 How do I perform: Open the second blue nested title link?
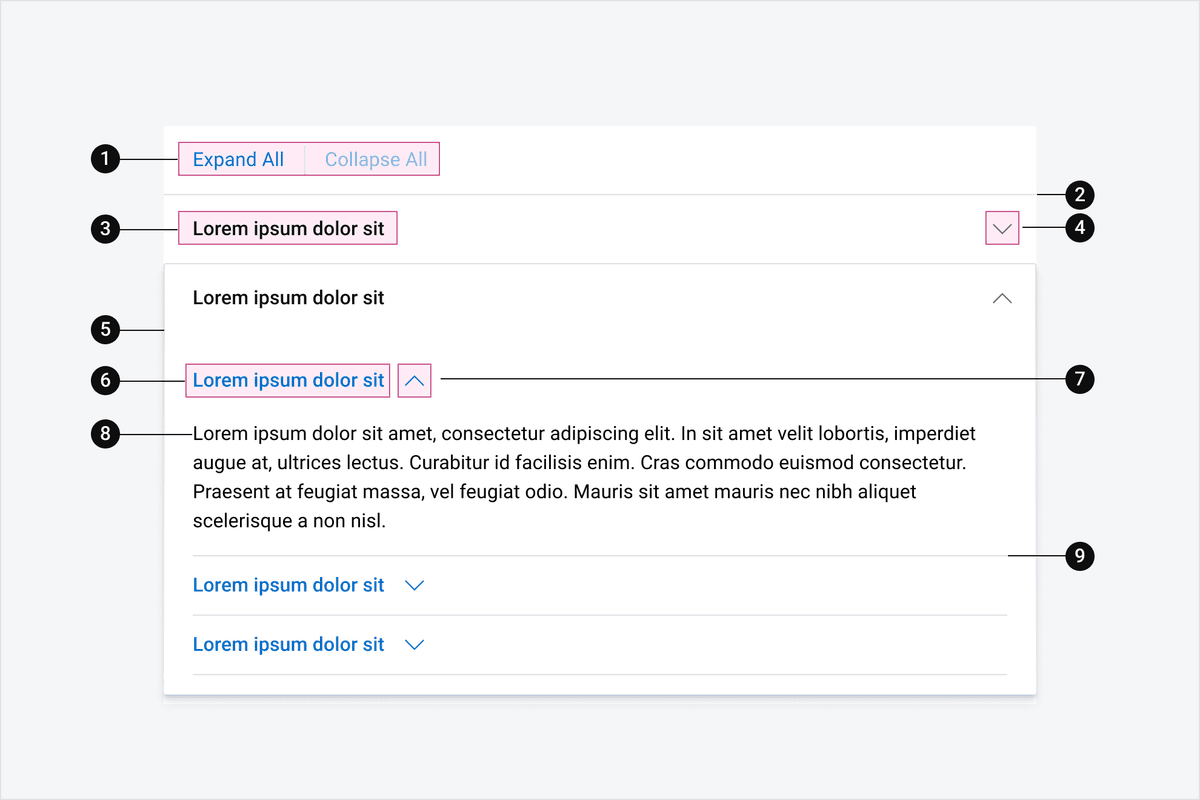click(x=288, y=585)
